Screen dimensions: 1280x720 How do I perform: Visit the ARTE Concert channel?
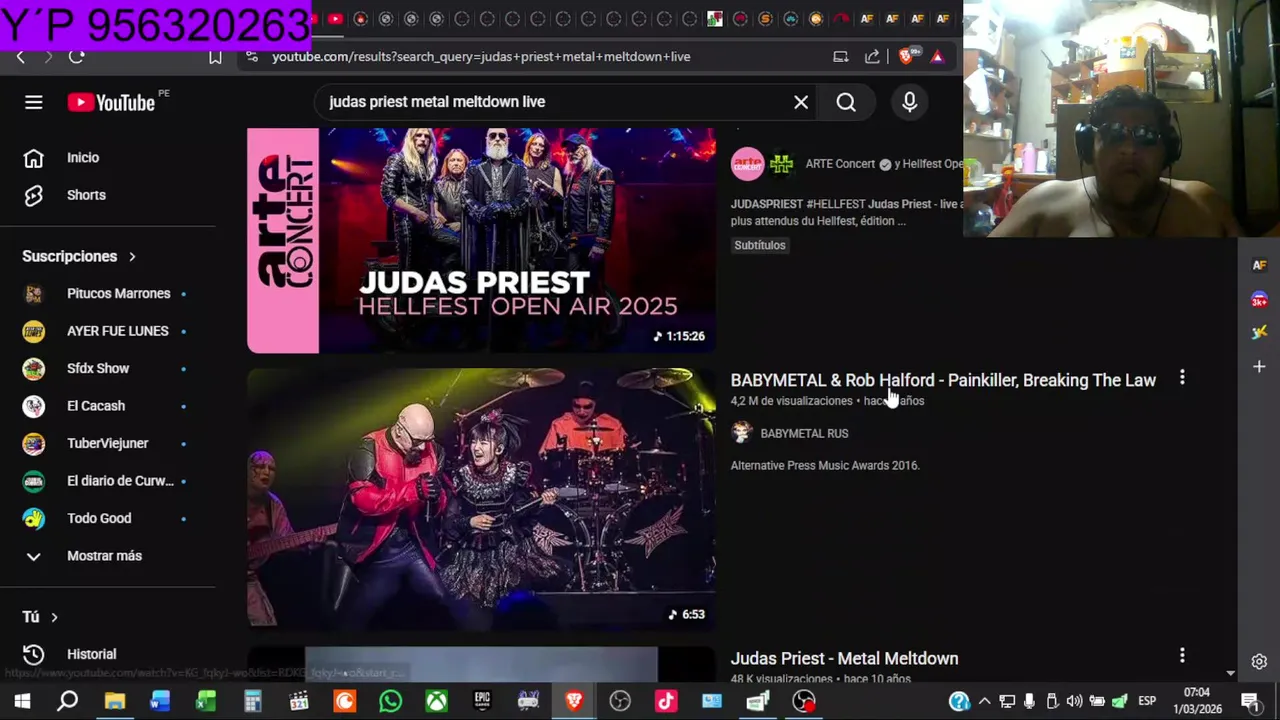click(840, 164)
